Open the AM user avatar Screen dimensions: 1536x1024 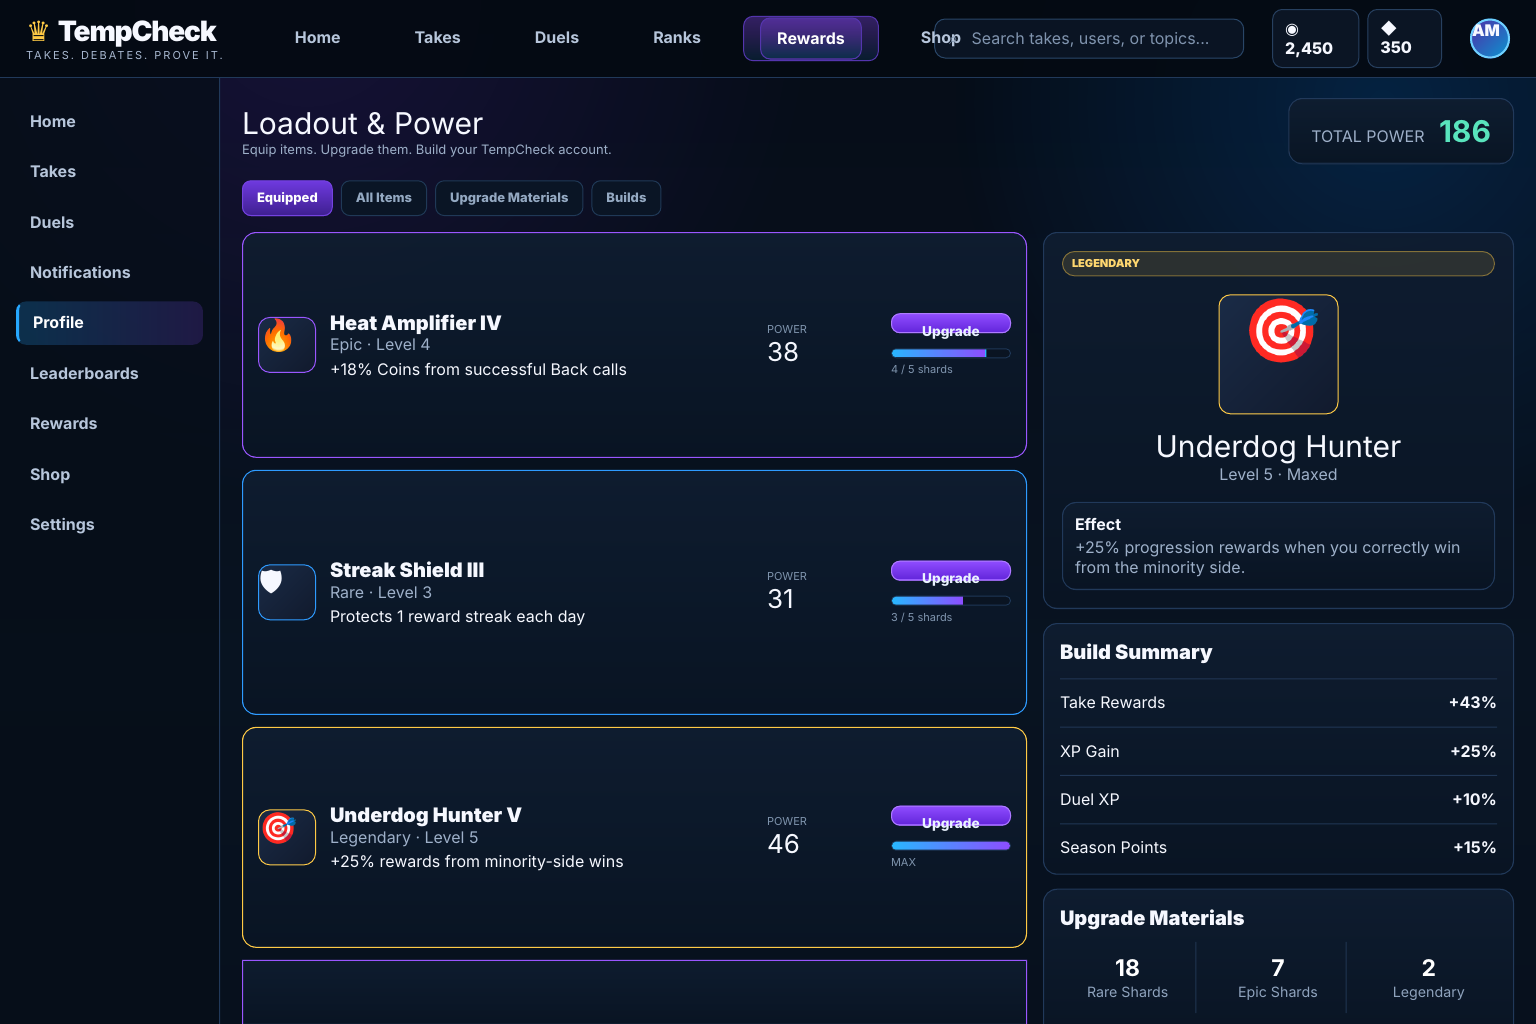pyautogui.click(x=1489, y=38)
